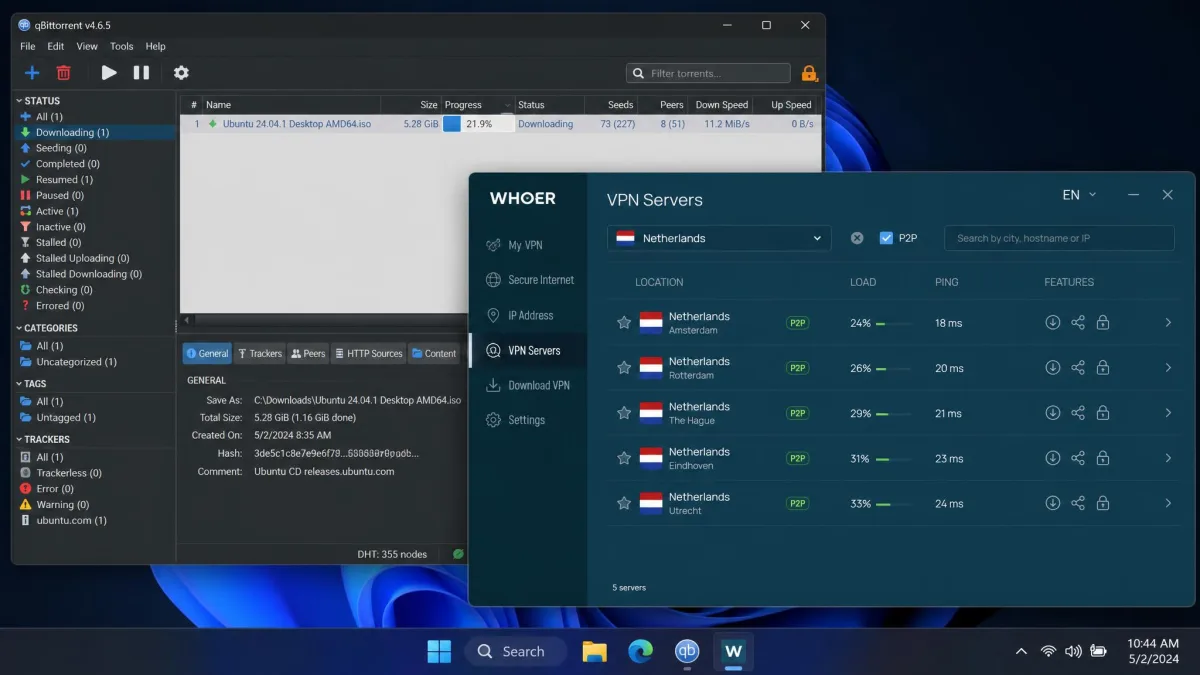The width and height of the screenshot is (1200, 675).
Task: Sort torrents by the Down Speed column header
Action: [x=721, y=105]
